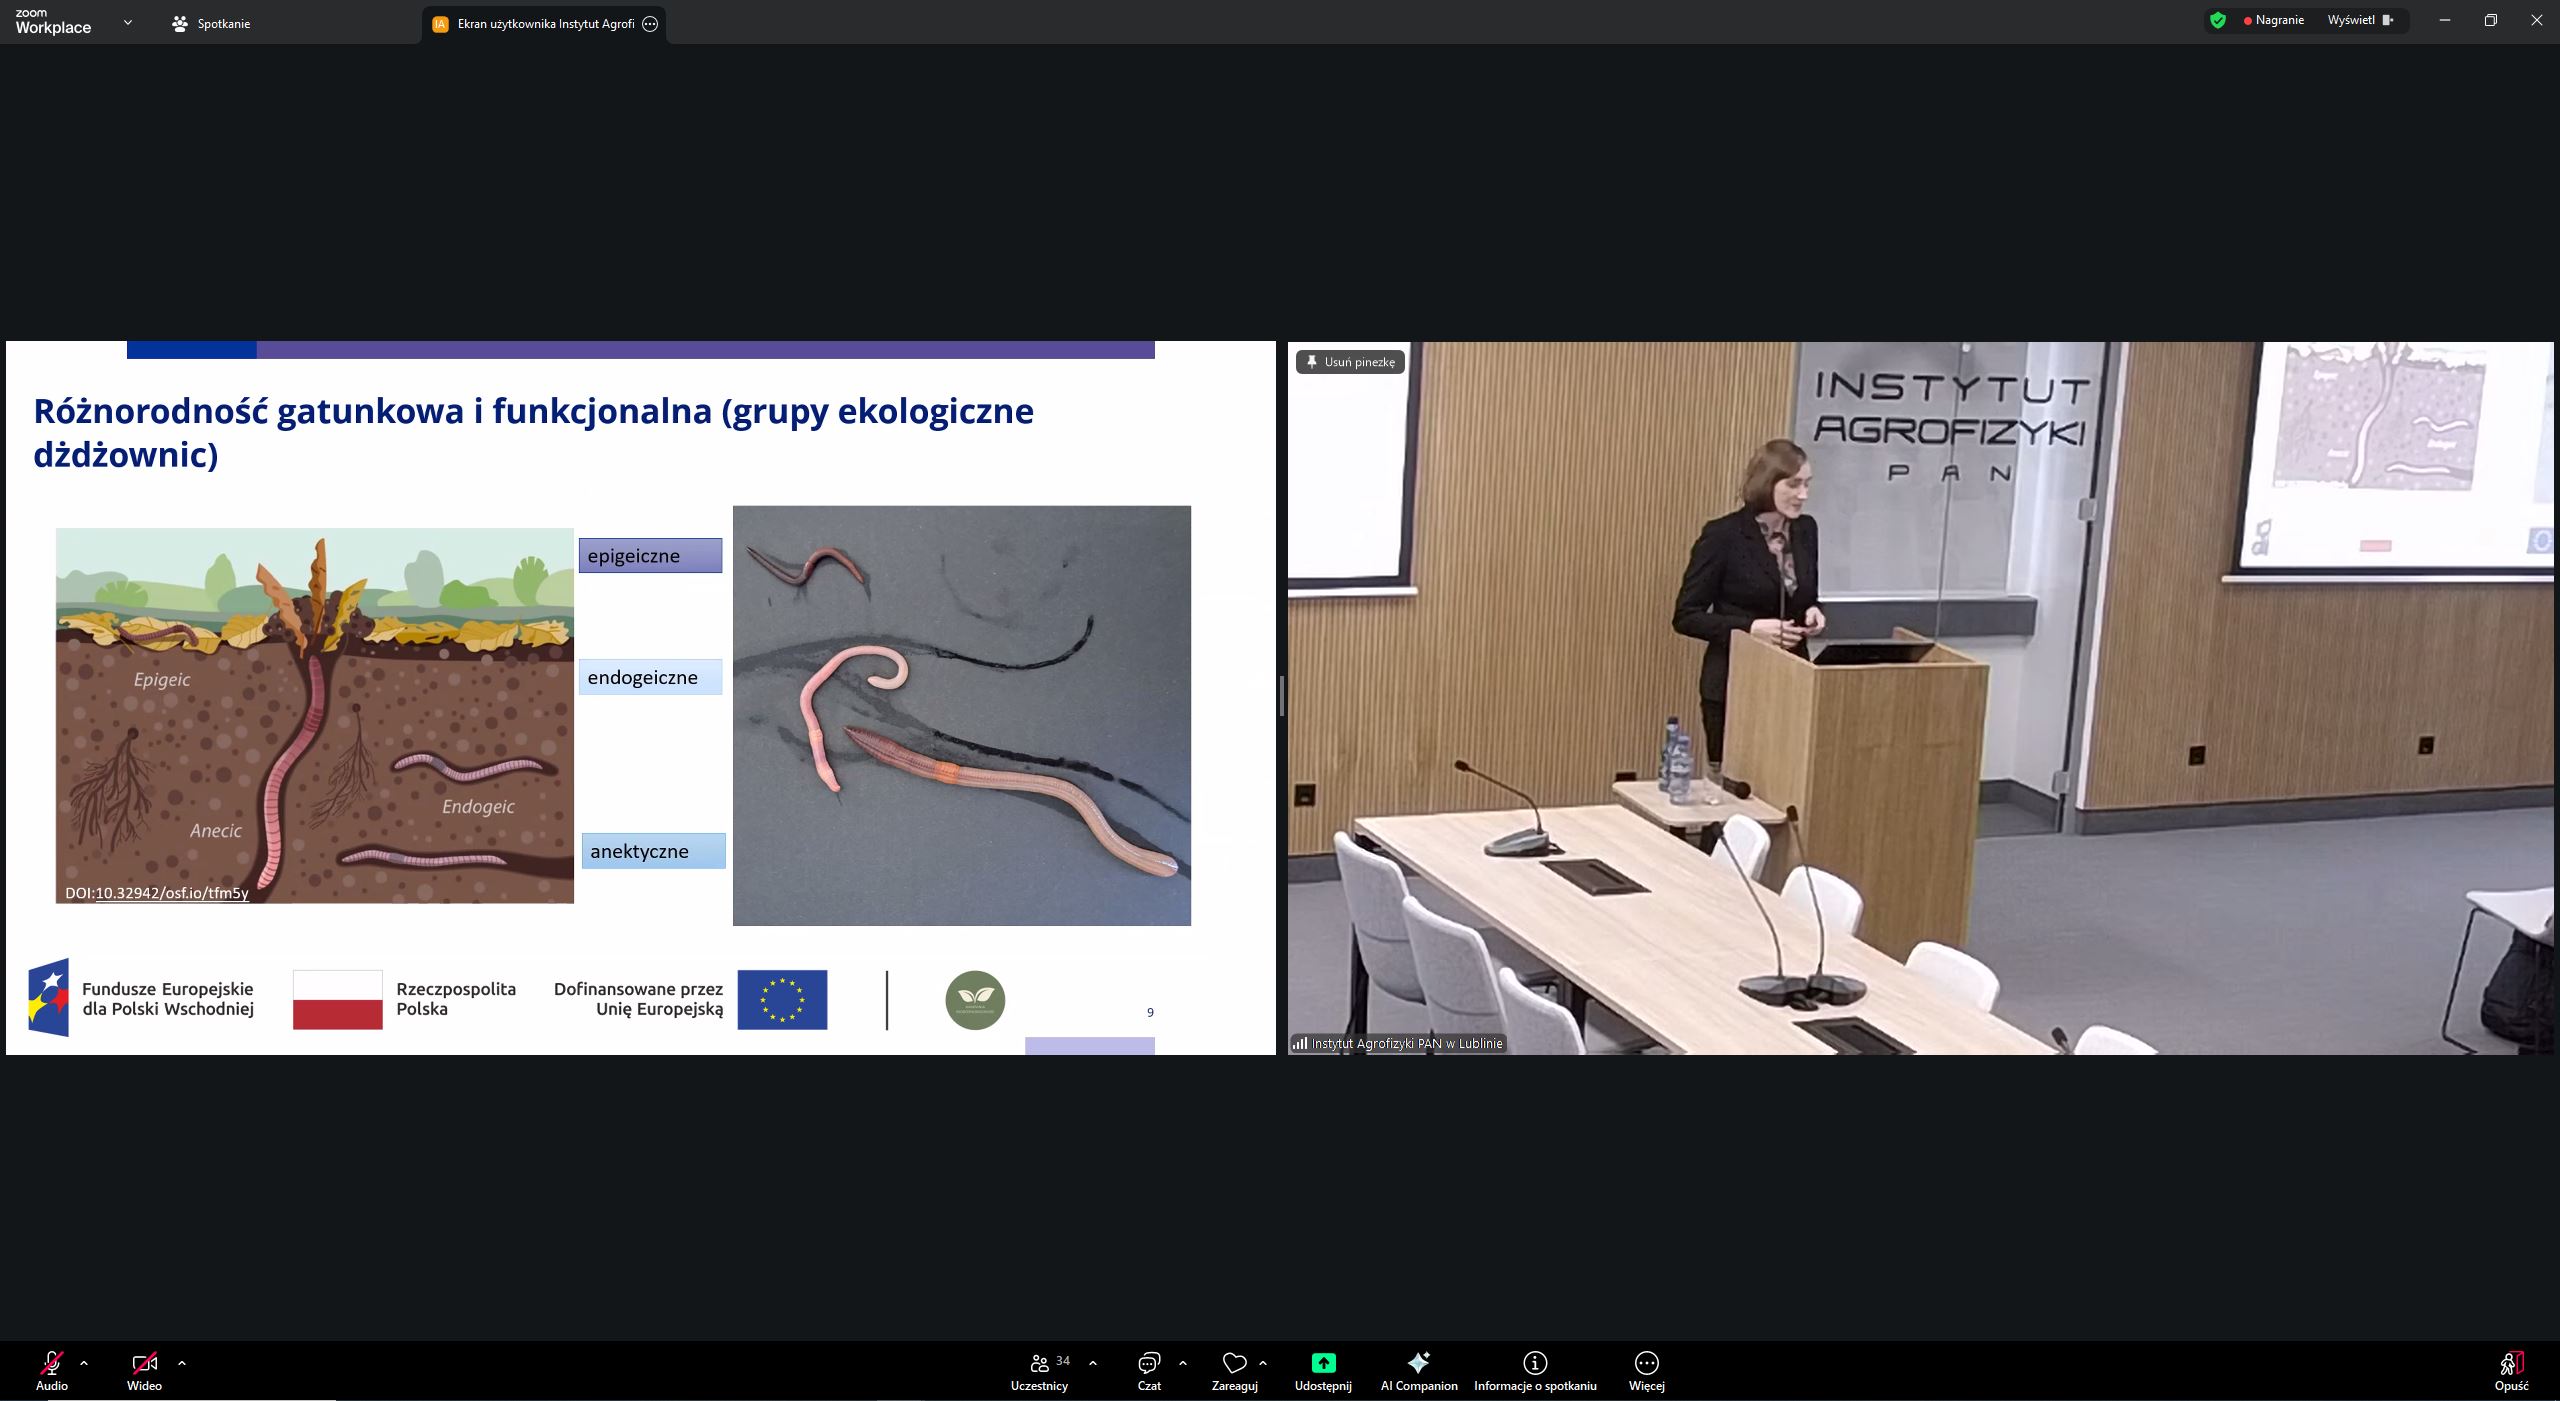Click Usuń pinezkę to unpin video
The width and height of the screenshot is (2560, 1401).
coord(1350,362)
